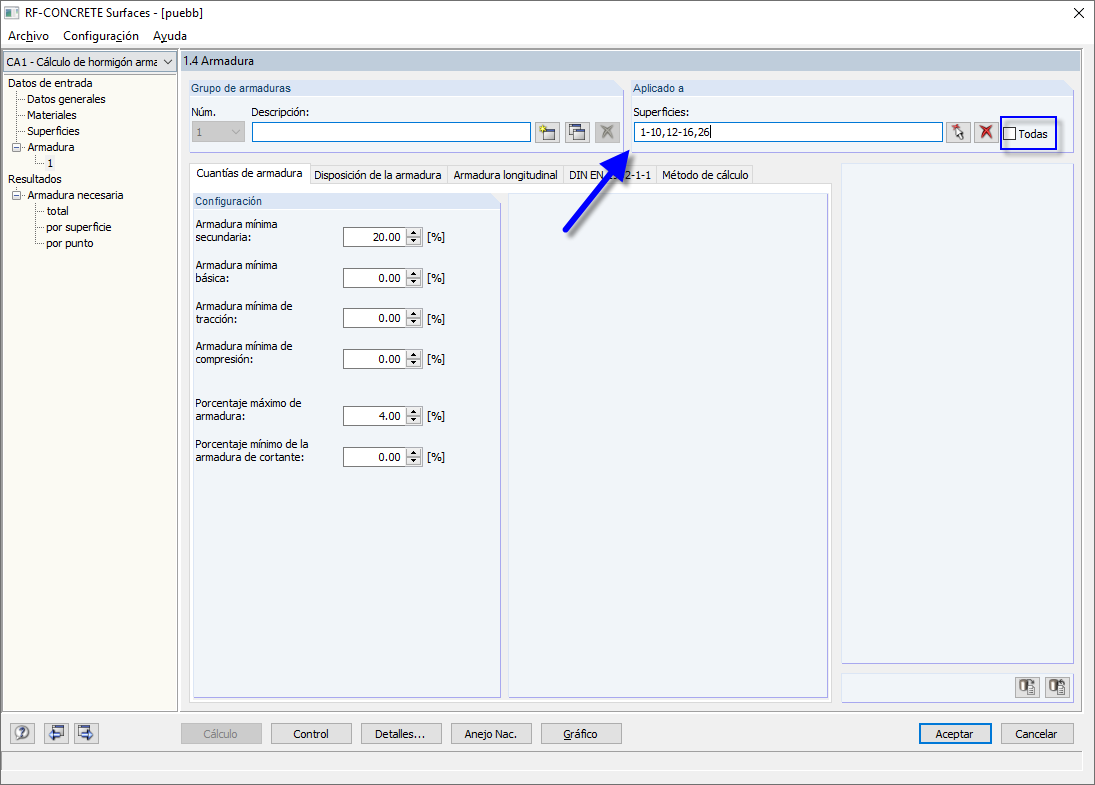Create a new reinforcement group icon

[548, 132]
